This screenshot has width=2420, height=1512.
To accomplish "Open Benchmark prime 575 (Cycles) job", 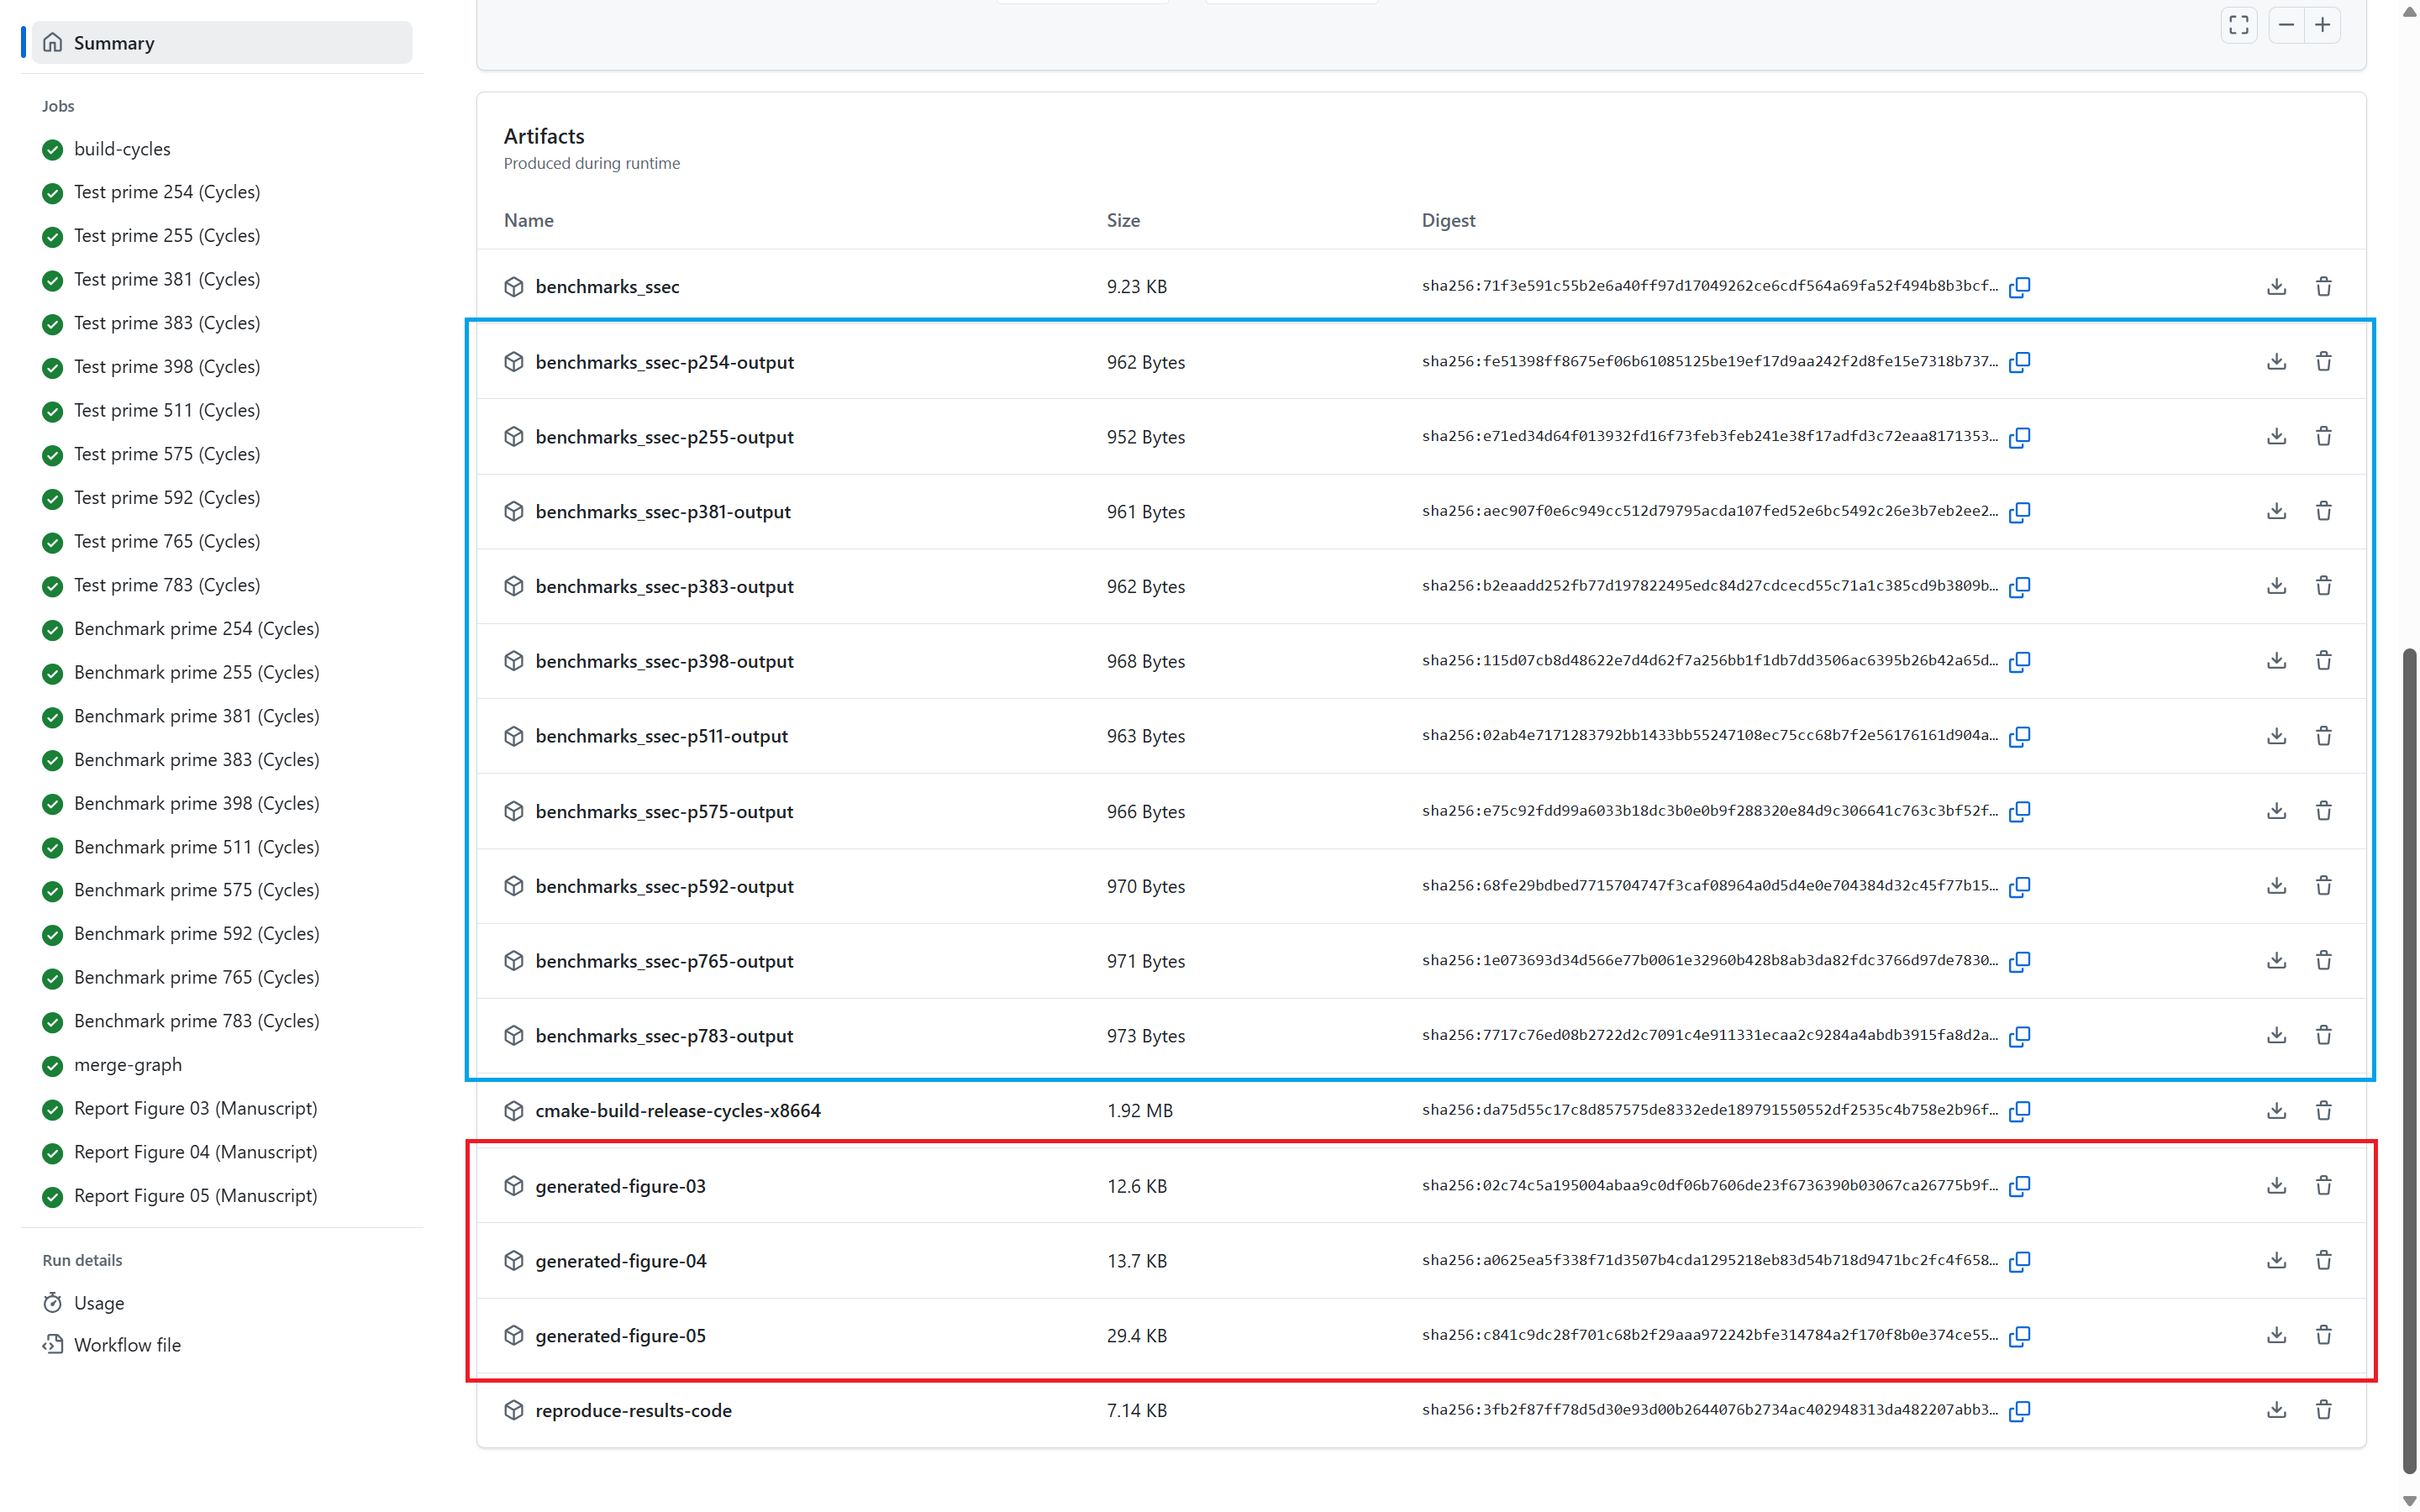I will [x=196, y=890].
